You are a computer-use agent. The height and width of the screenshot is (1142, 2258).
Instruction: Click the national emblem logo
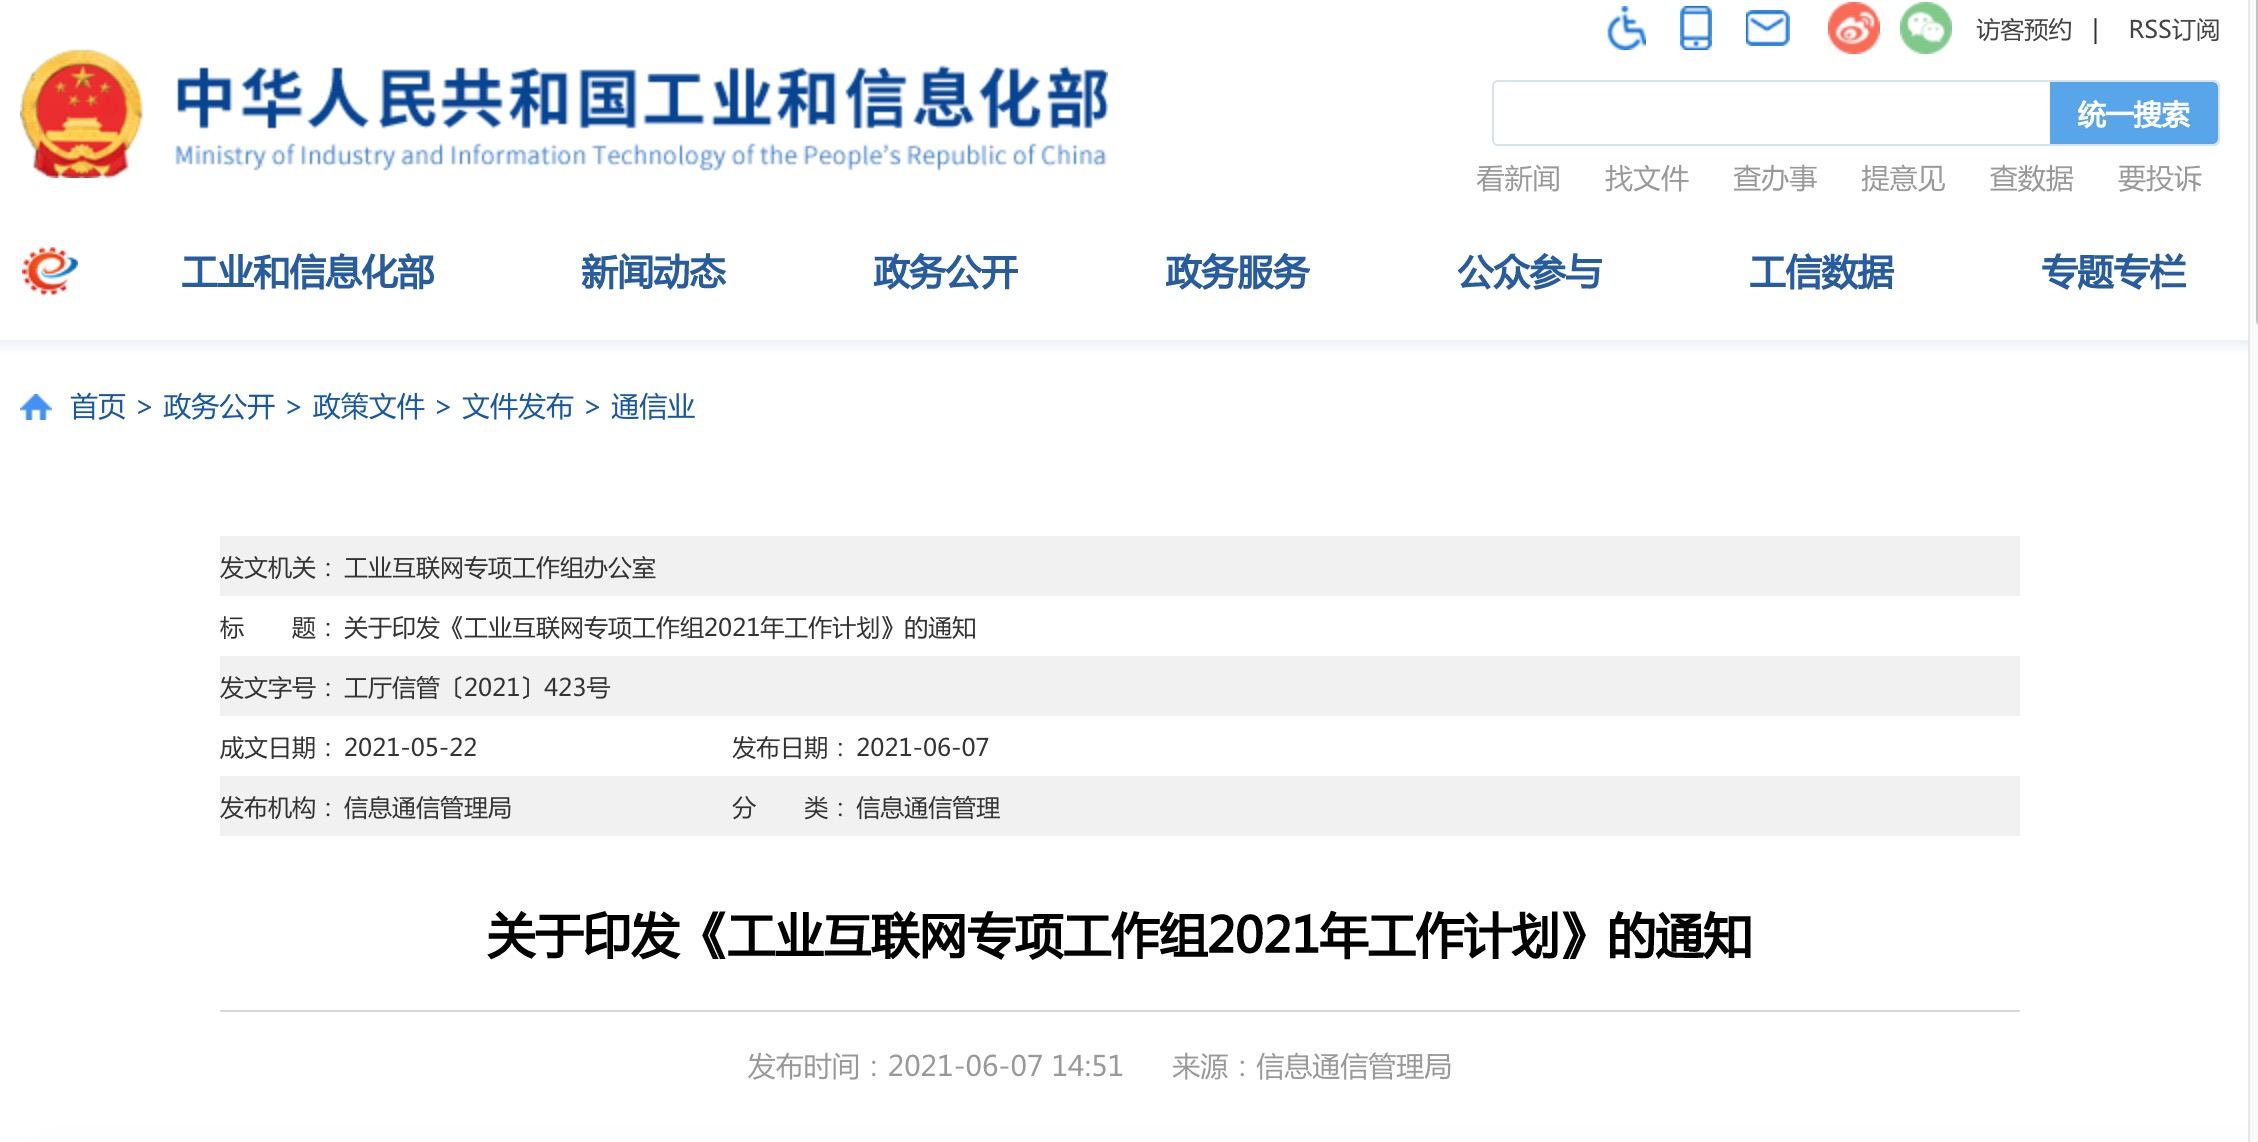click(81, 114)
